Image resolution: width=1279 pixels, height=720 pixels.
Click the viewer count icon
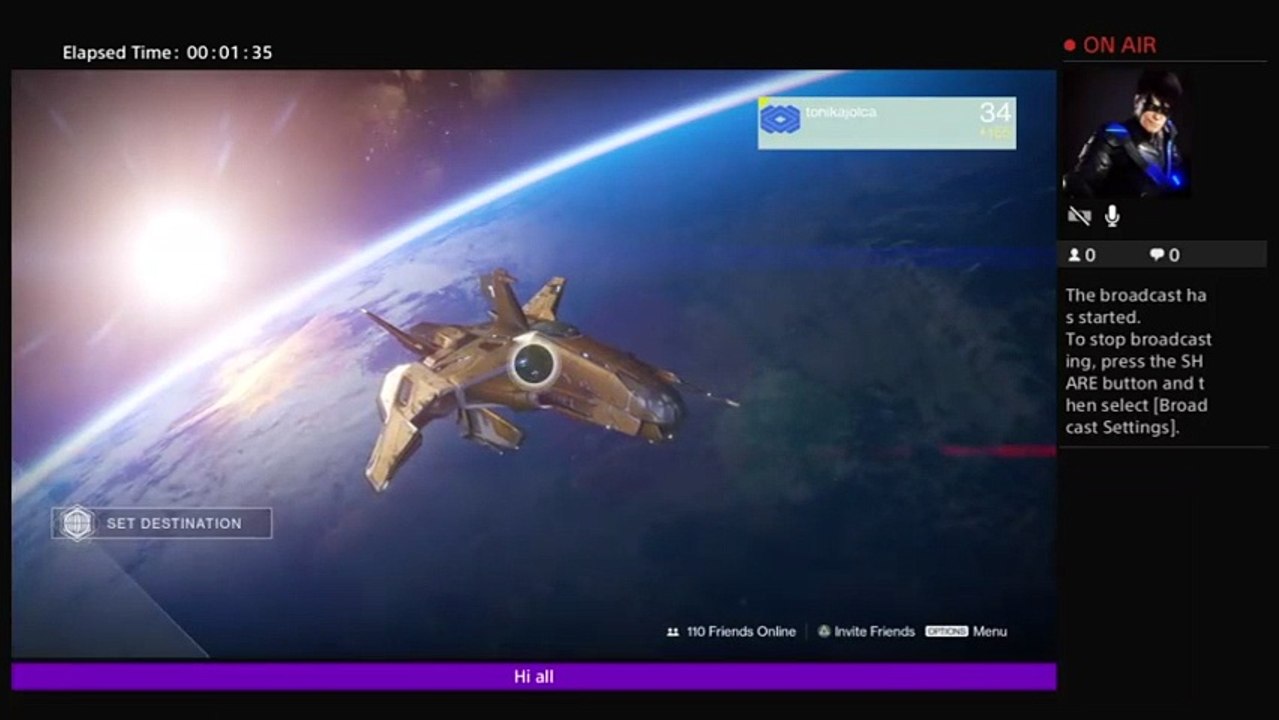tap(1074, 255)
